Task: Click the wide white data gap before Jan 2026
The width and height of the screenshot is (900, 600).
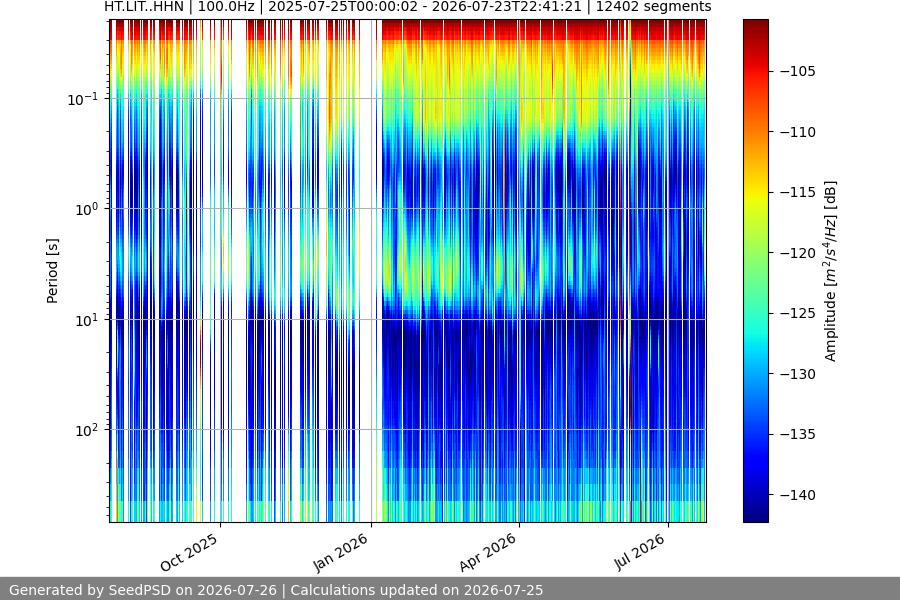Action: (x=368, y=270)
